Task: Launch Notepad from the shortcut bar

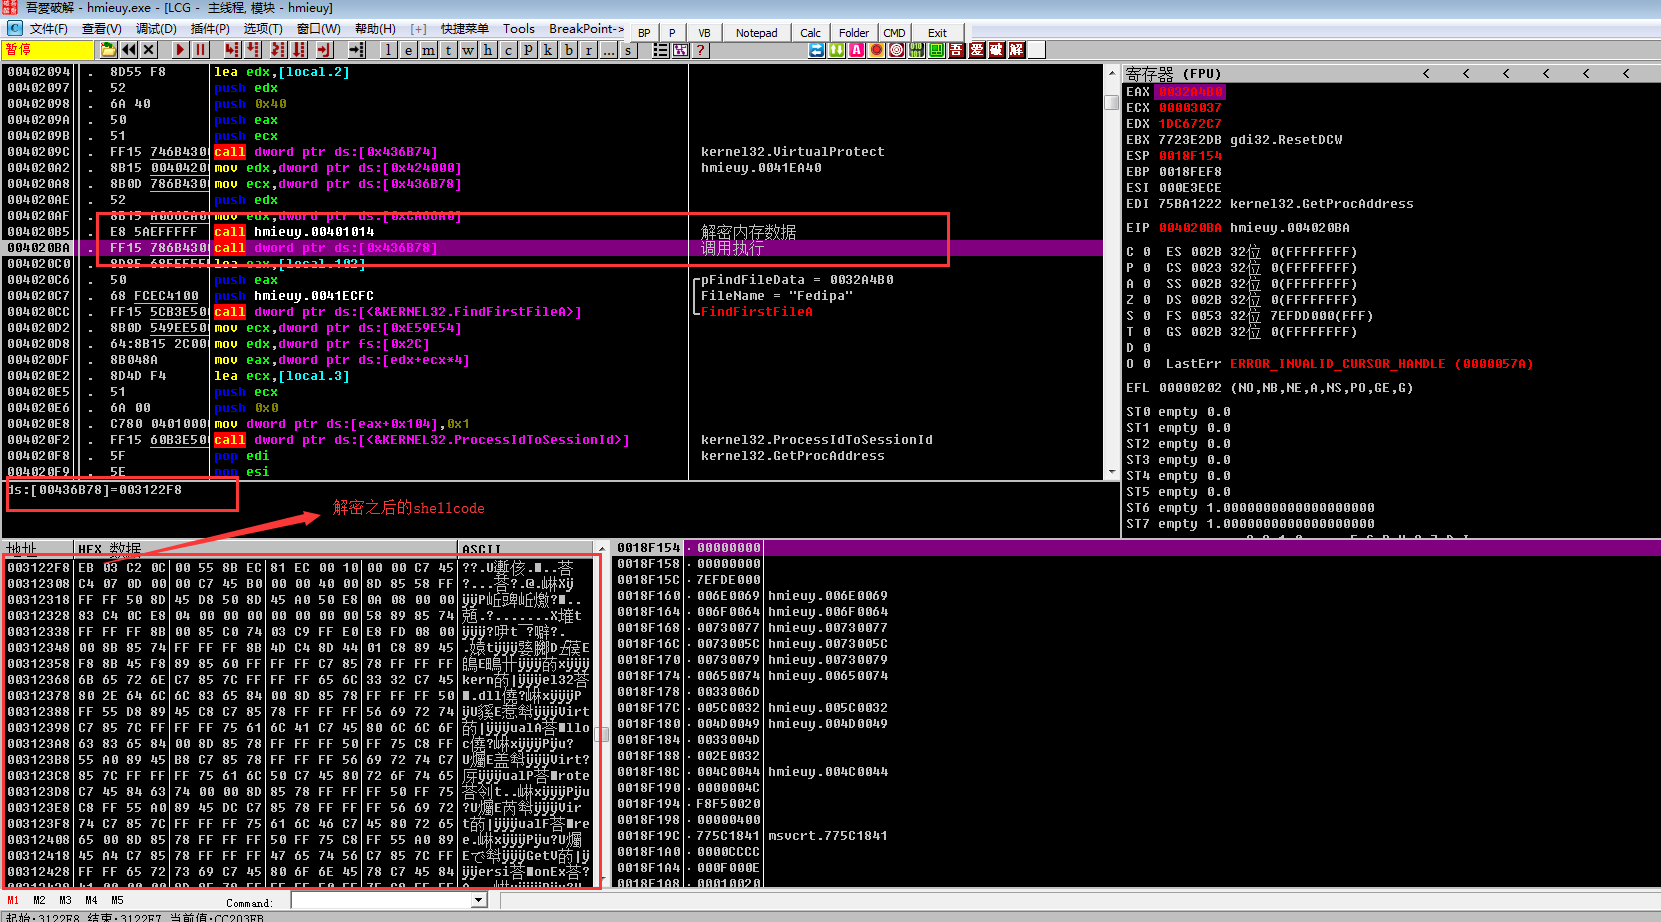Action: [756, 33]
